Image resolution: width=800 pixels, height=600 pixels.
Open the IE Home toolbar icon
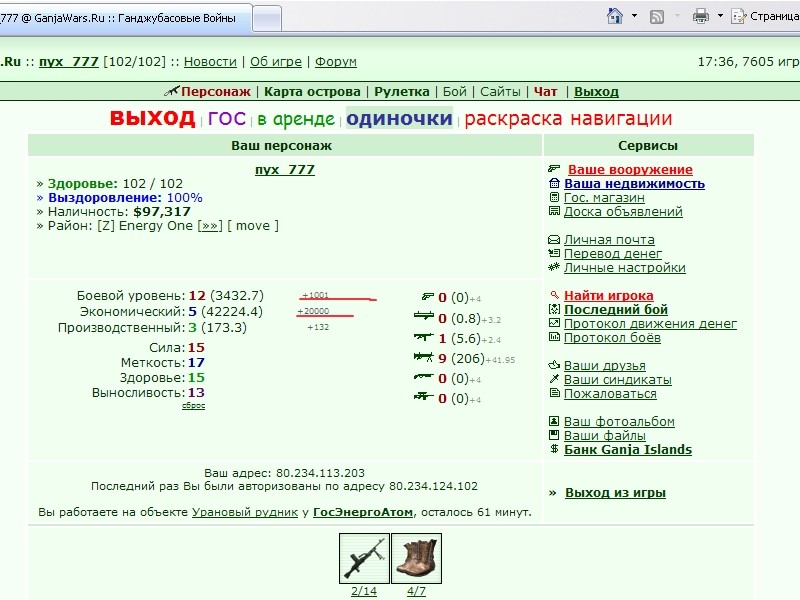615,16
